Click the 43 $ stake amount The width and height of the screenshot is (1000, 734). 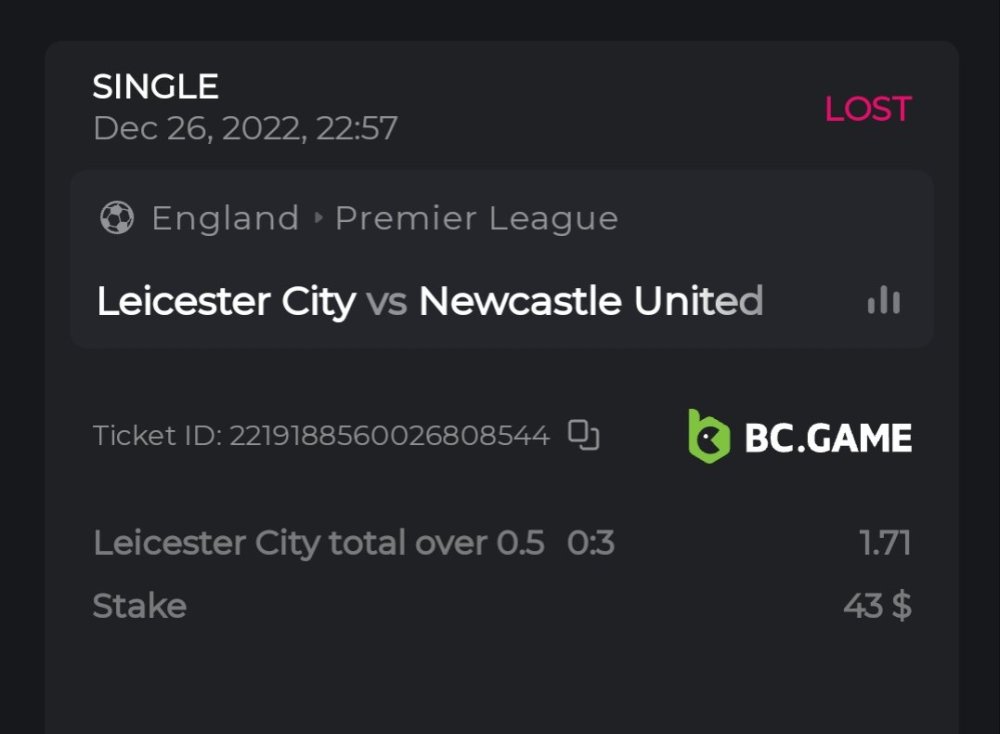[876, 606]
